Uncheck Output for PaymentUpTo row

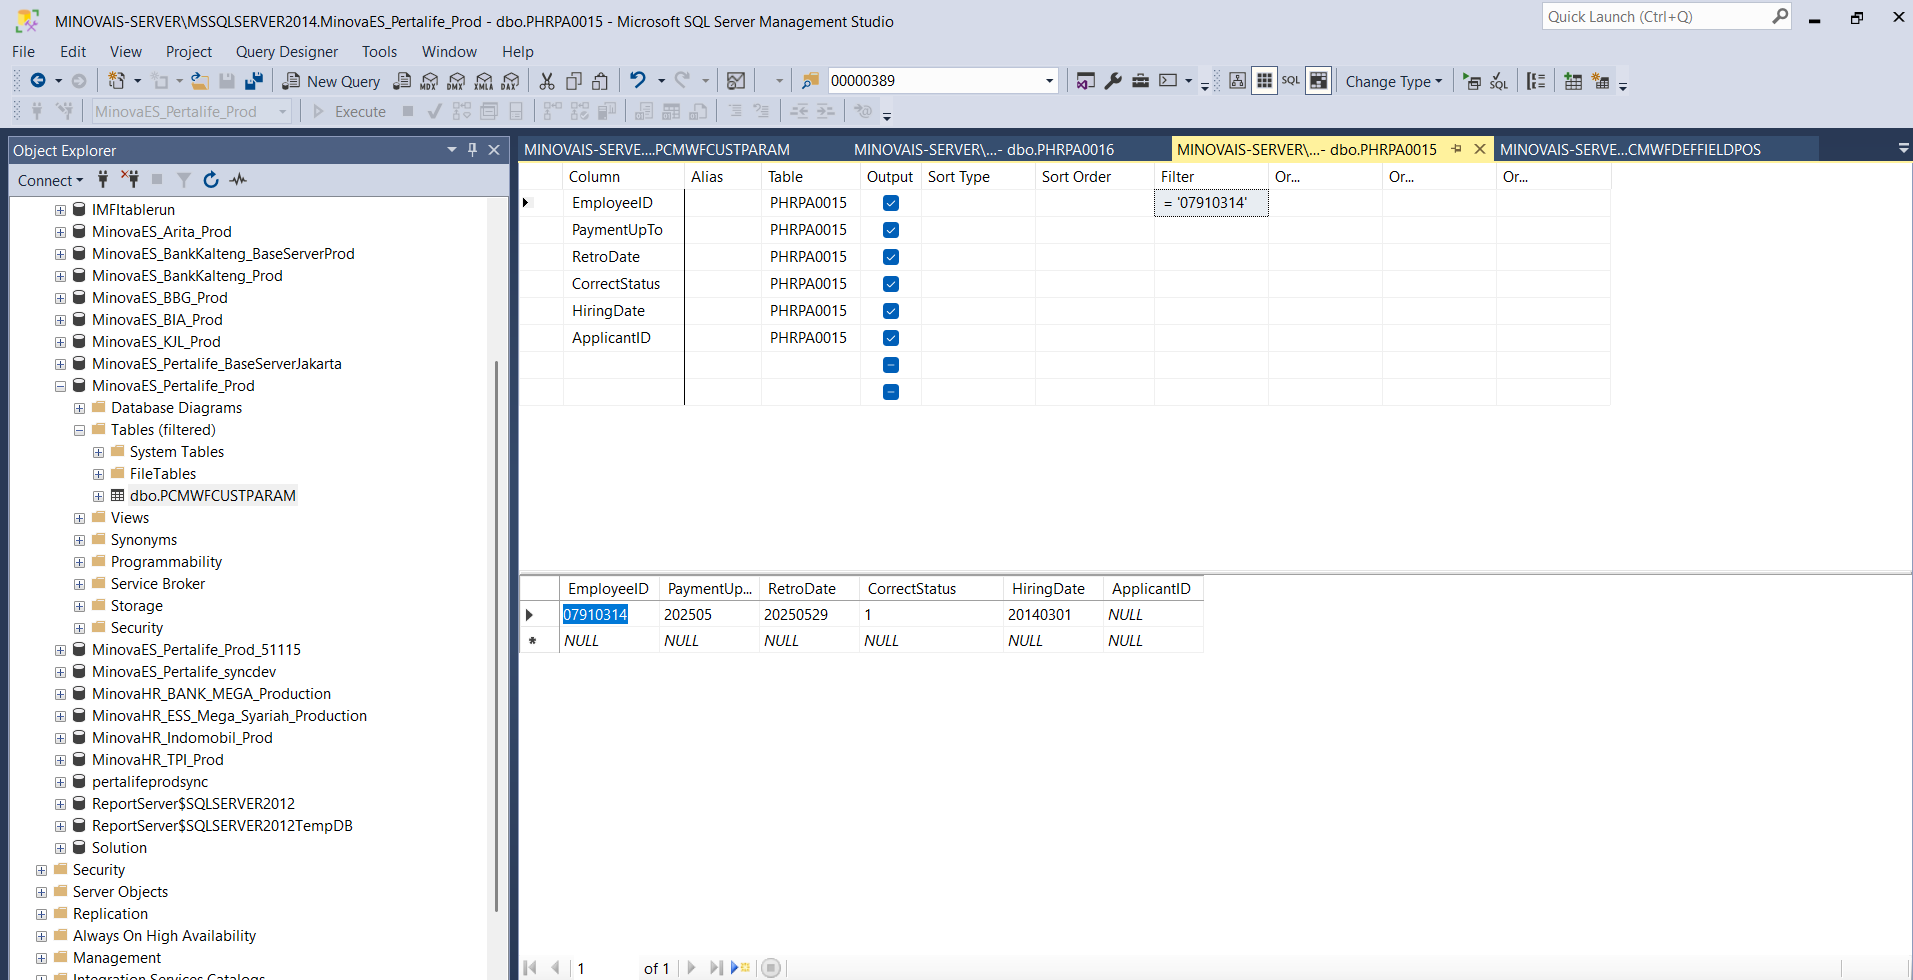point(891,230)
